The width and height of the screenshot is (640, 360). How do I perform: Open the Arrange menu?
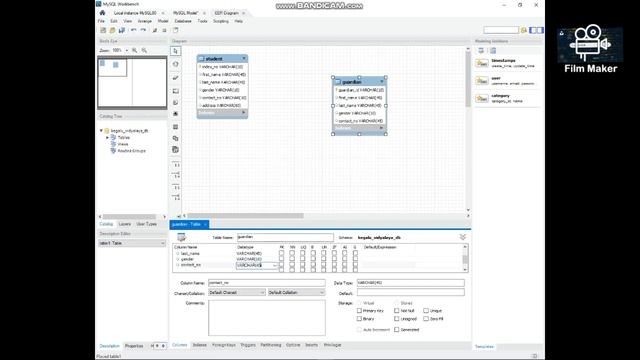click(x=144, y=21)
